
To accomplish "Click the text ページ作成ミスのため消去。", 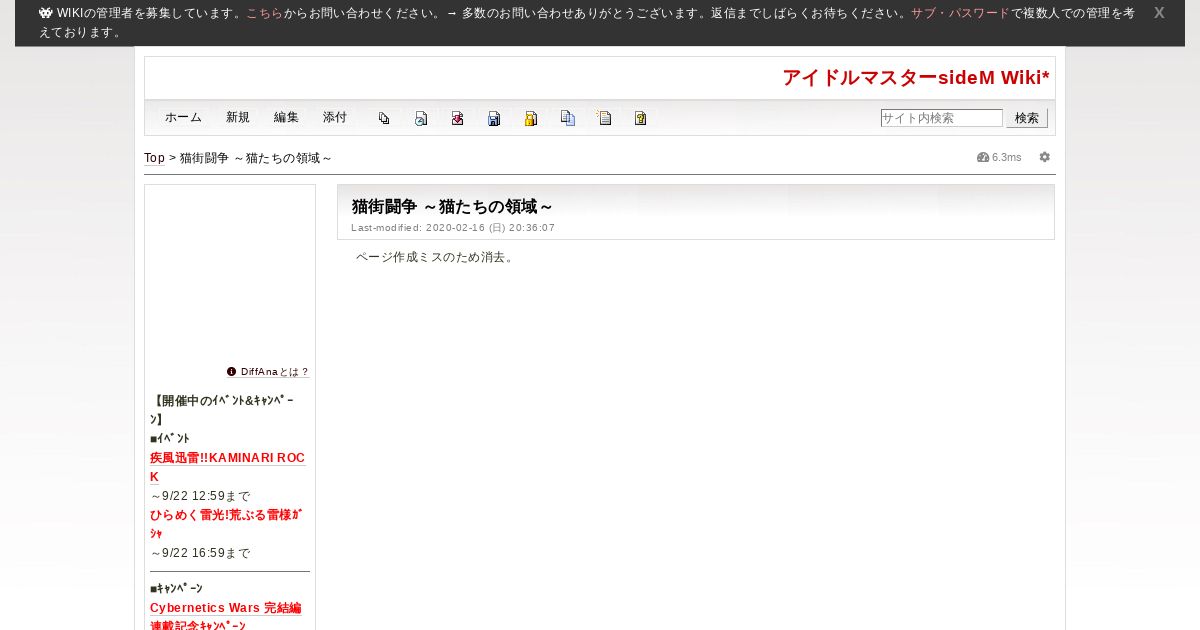I will (436, 257).
